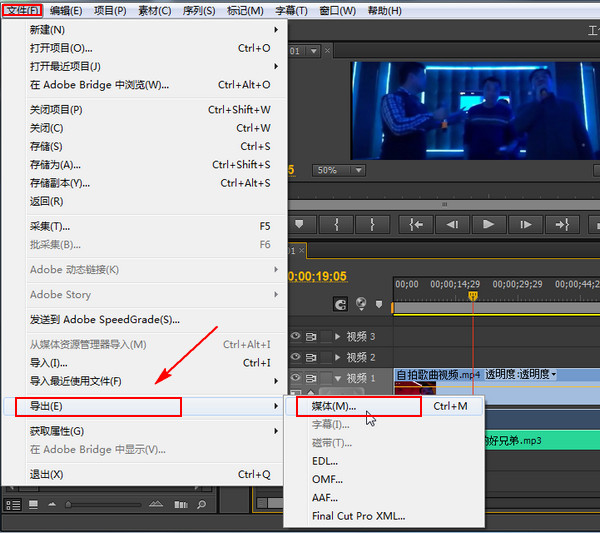Step back one frame

point(452,224)
